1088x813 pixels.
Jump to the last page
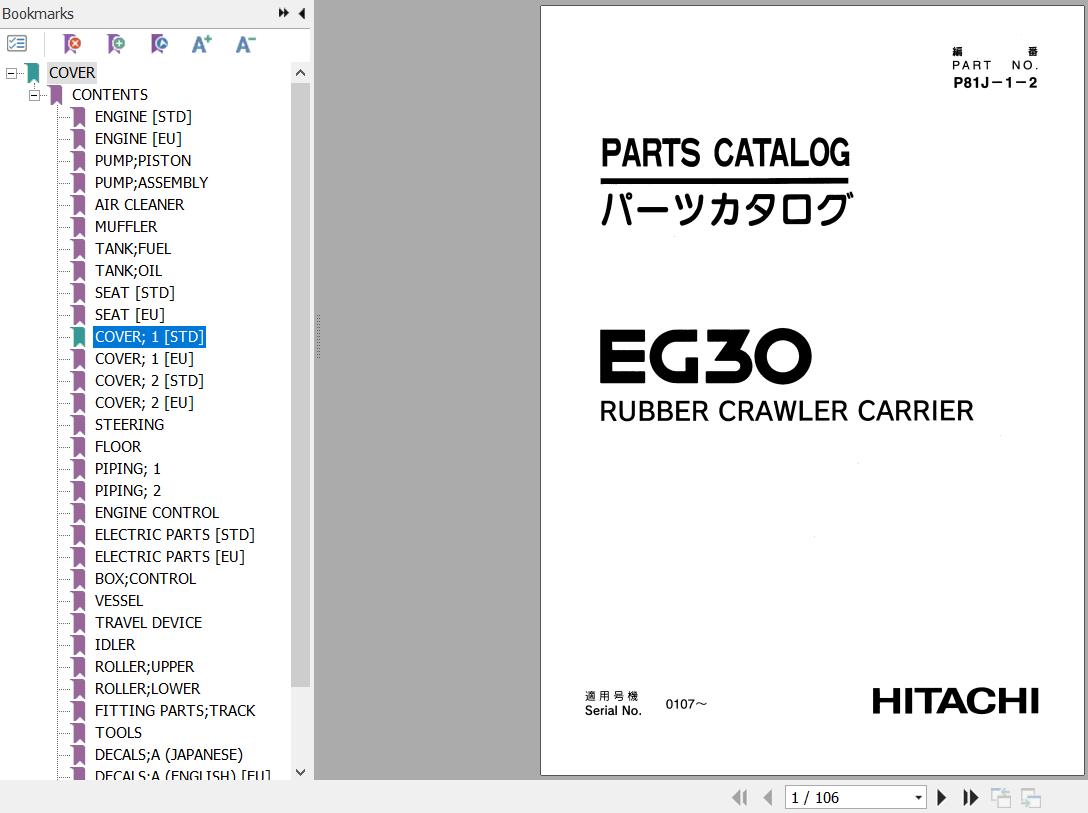coord(970,798)
